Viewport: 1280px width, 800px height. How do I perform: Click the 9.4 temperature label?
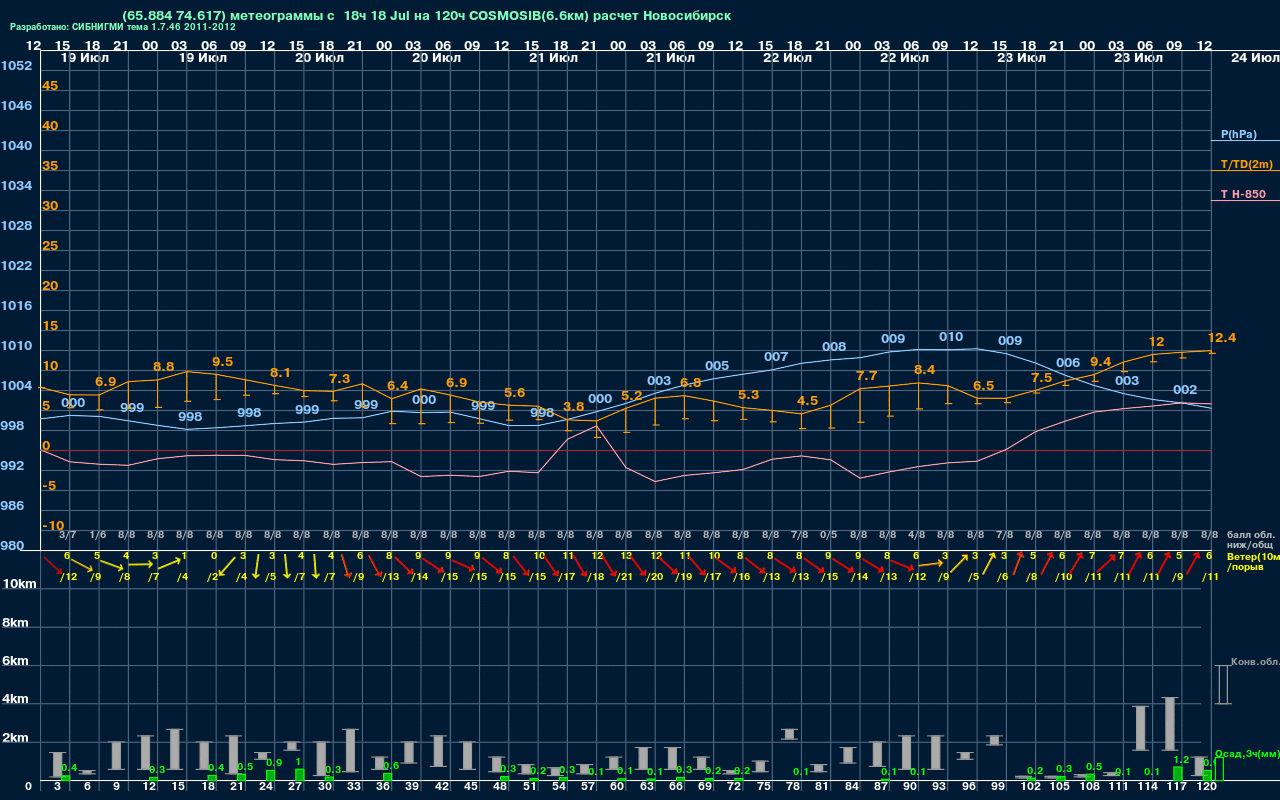tap(1100, 361)
